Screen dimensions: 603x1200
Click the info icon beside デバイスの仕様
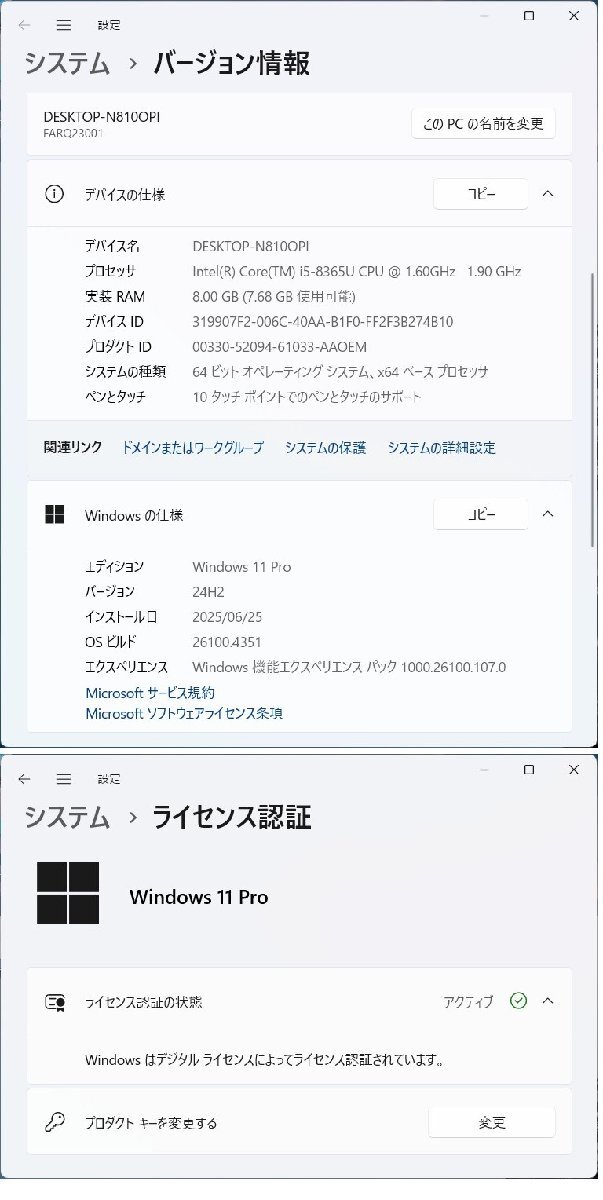[55, 194]
